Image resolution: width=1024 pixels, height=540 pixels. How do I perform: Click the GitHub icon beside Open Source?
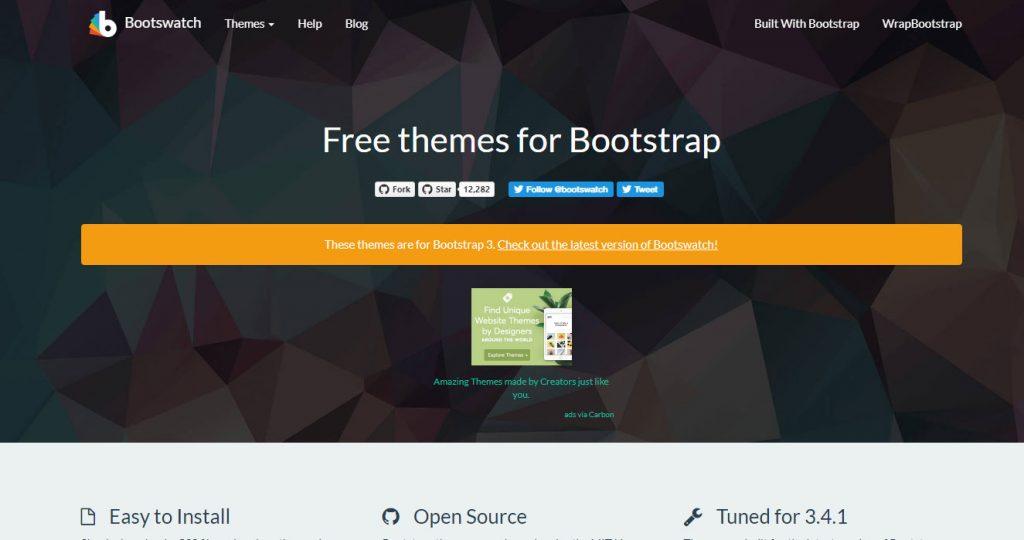[391, 516]
